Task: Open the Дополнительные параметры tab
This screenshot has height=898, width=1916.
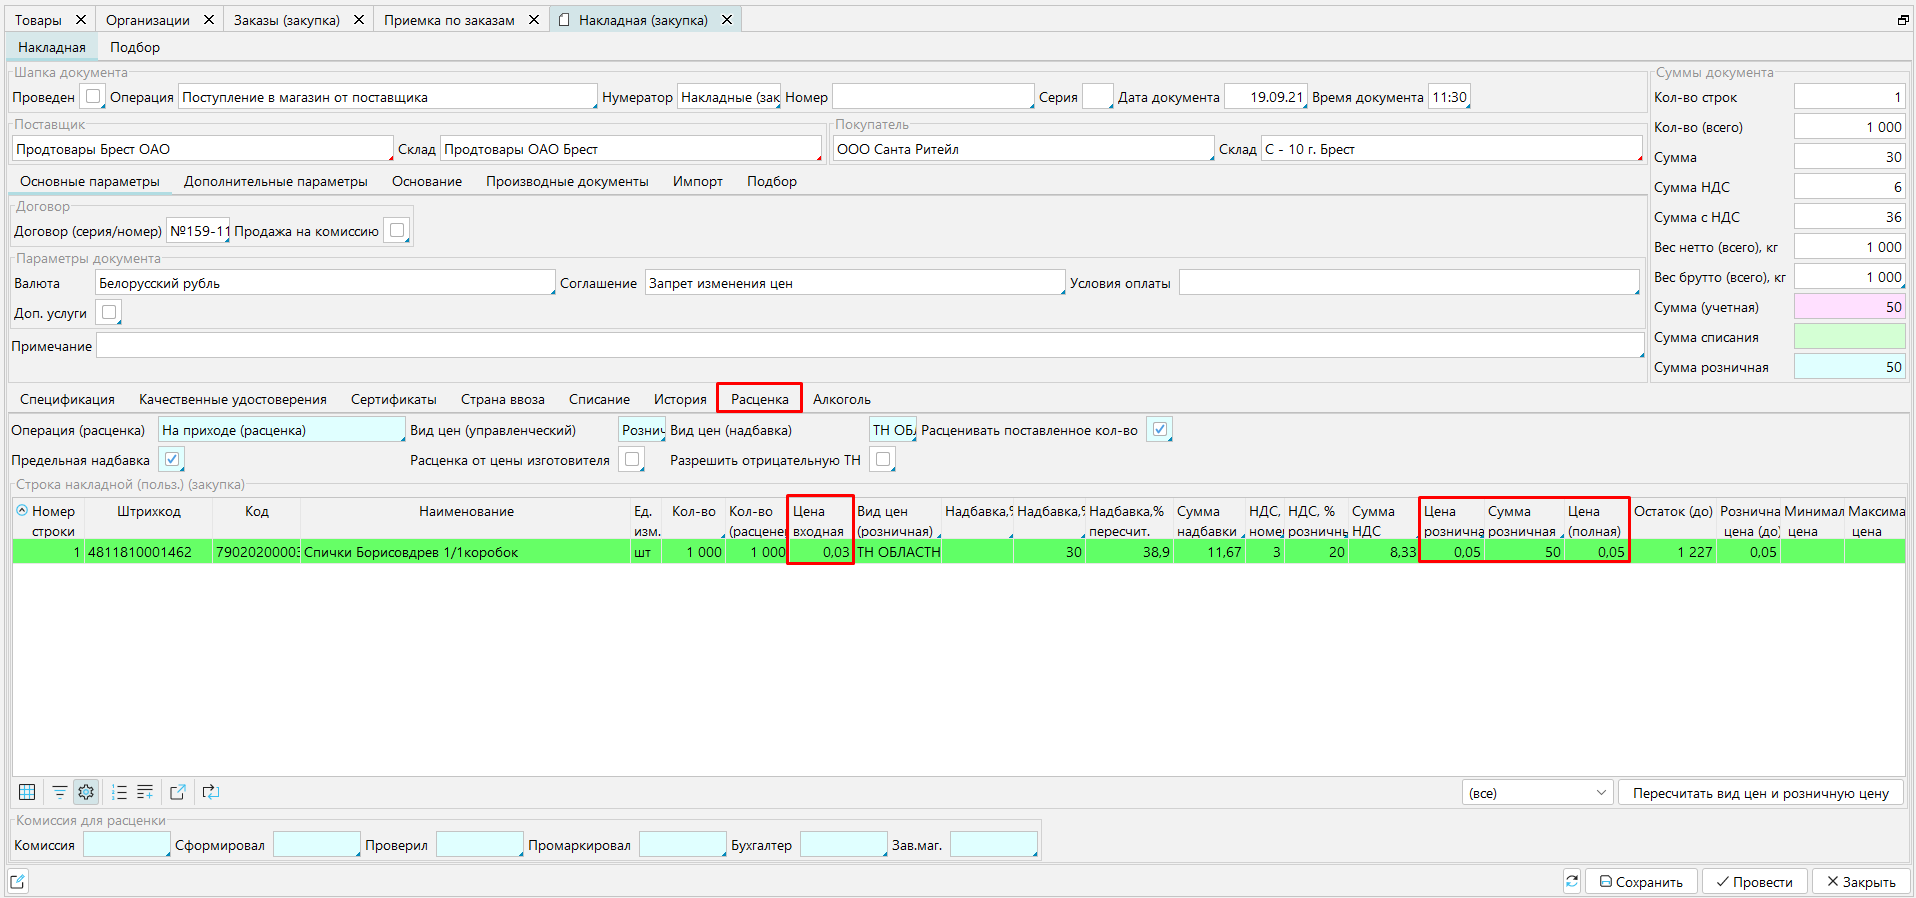Action: pos(275,181)
